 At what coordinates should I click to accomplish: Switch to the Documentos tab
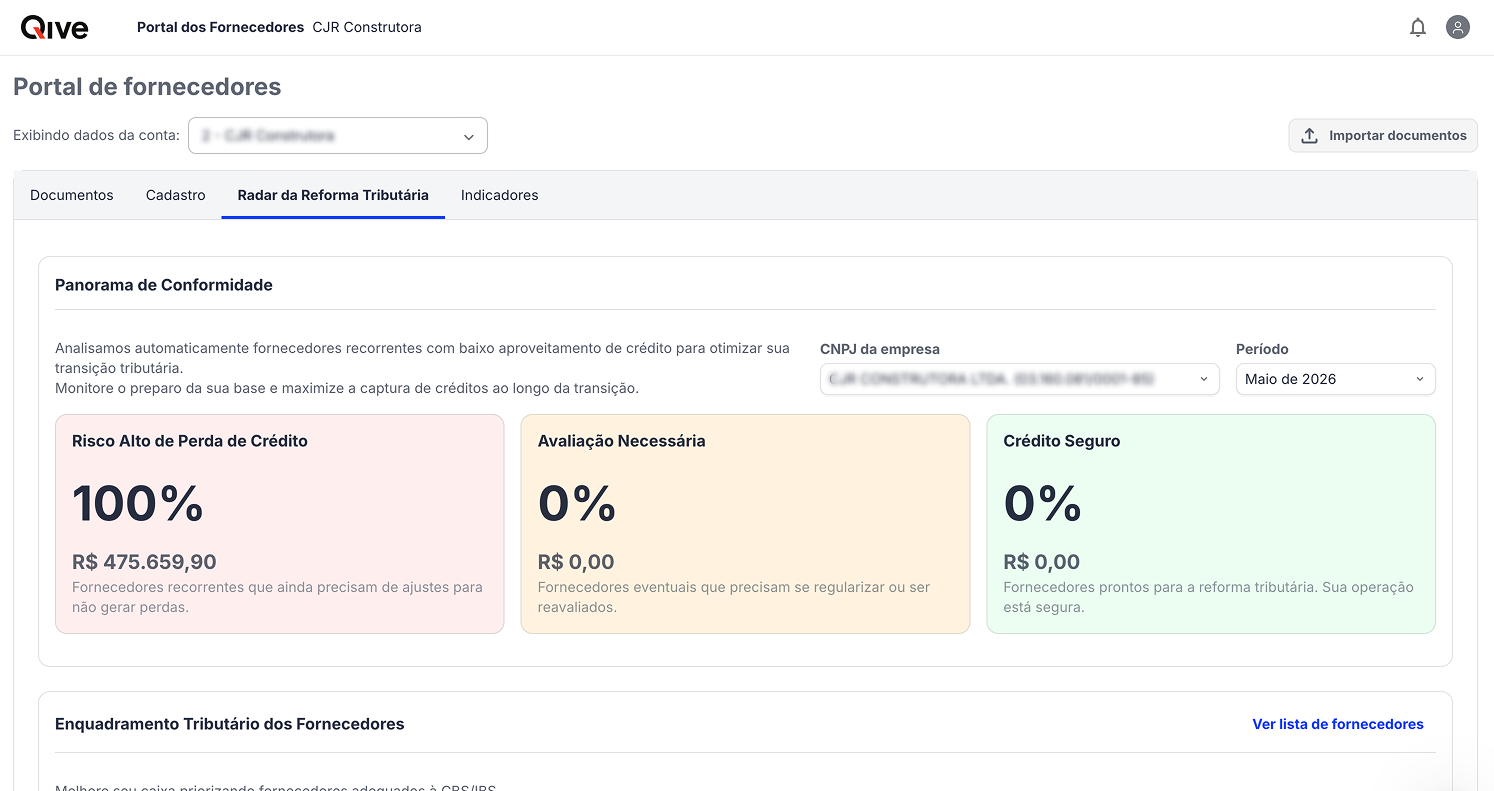pyautogui.click(x=72, y=195)
